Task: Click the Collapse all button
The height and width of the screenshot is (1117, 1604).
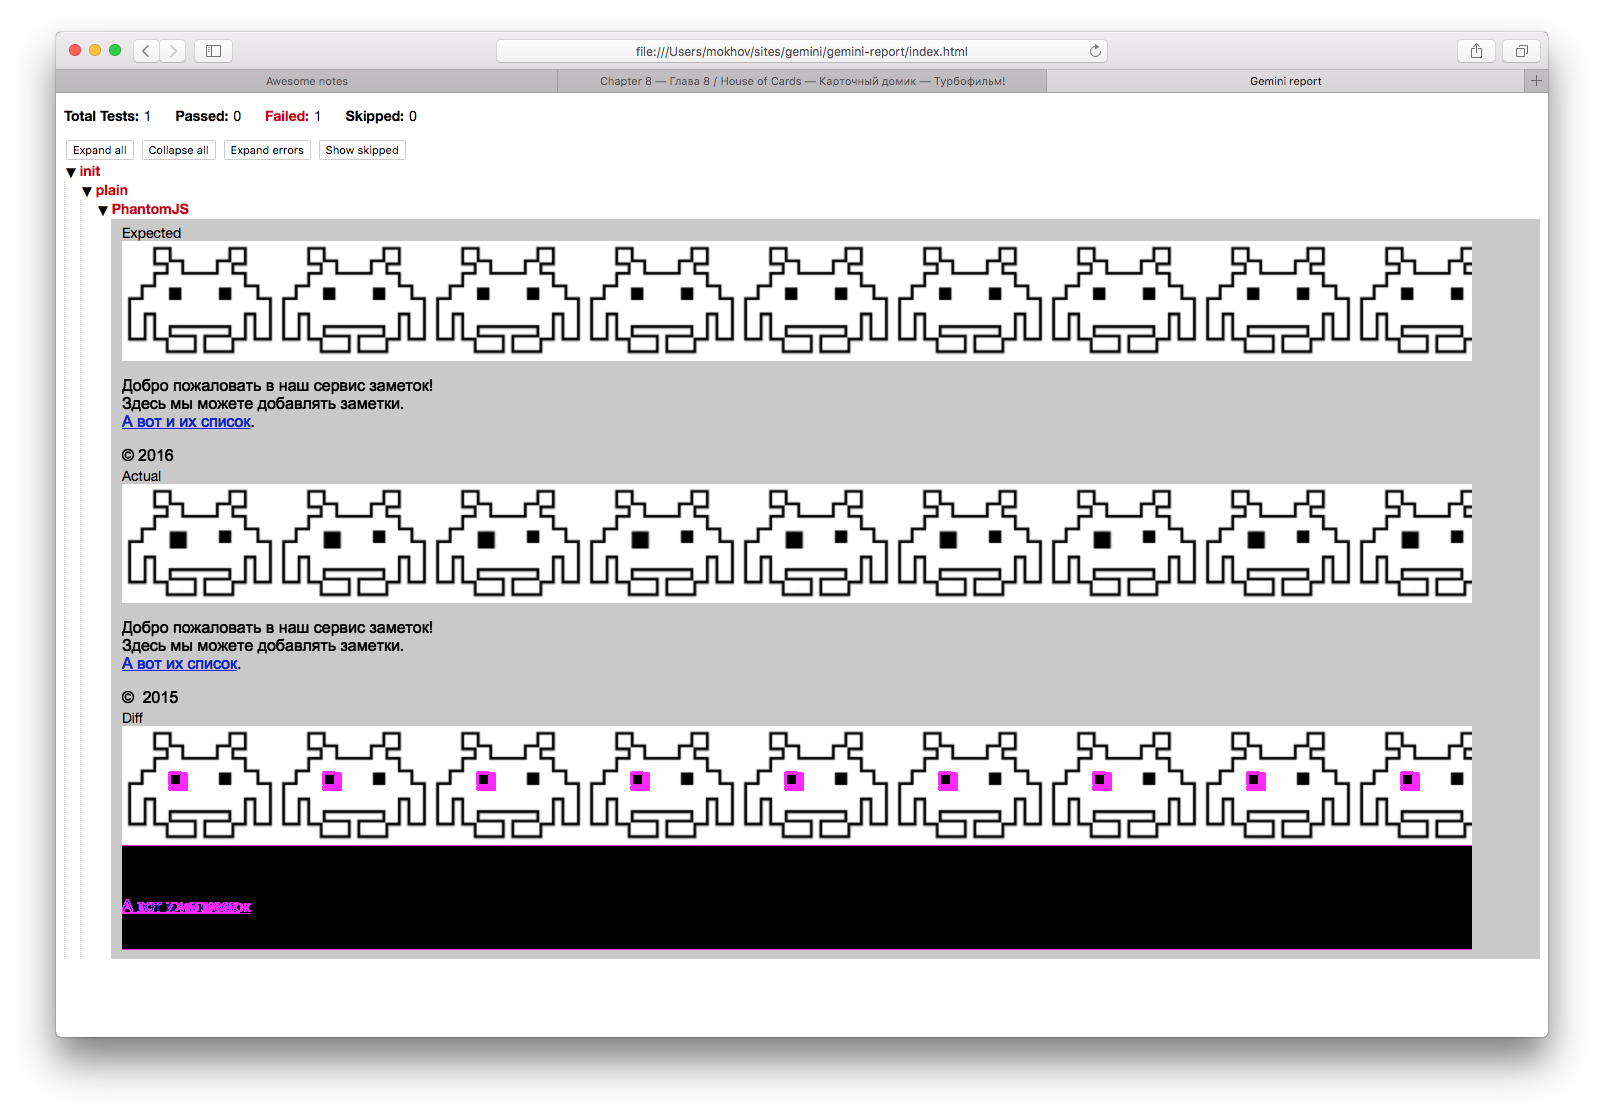Action: 179,150
